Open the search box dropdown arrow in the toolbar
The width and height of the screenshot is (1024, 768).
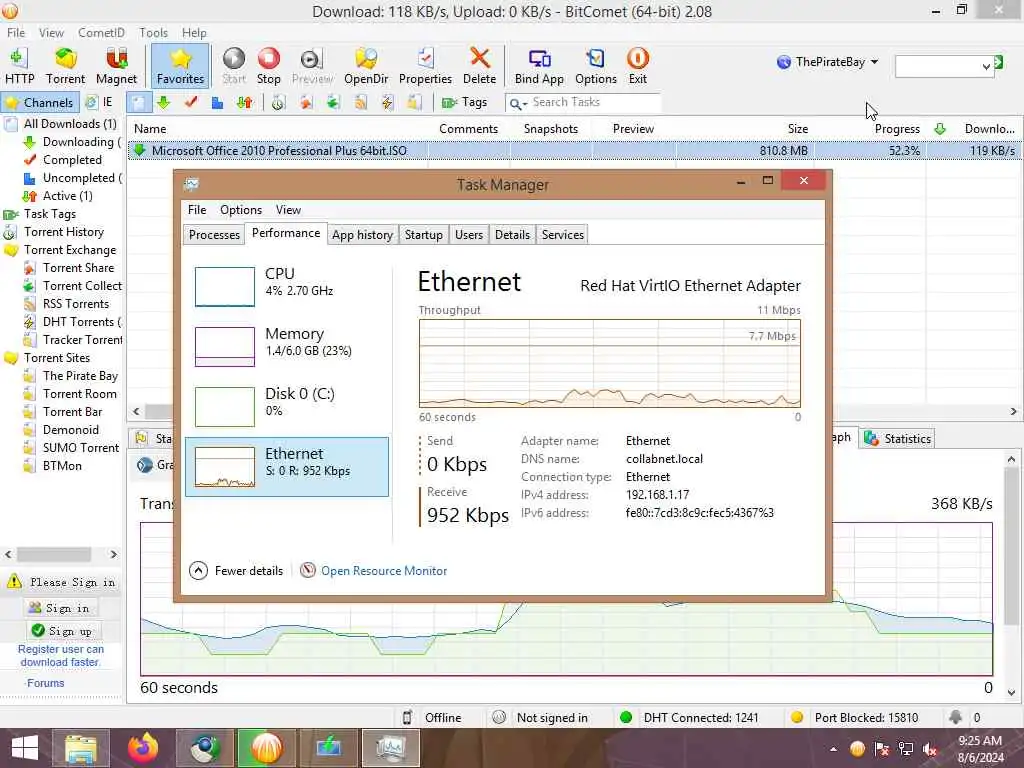pyautogui.click(x=986, y=66)
